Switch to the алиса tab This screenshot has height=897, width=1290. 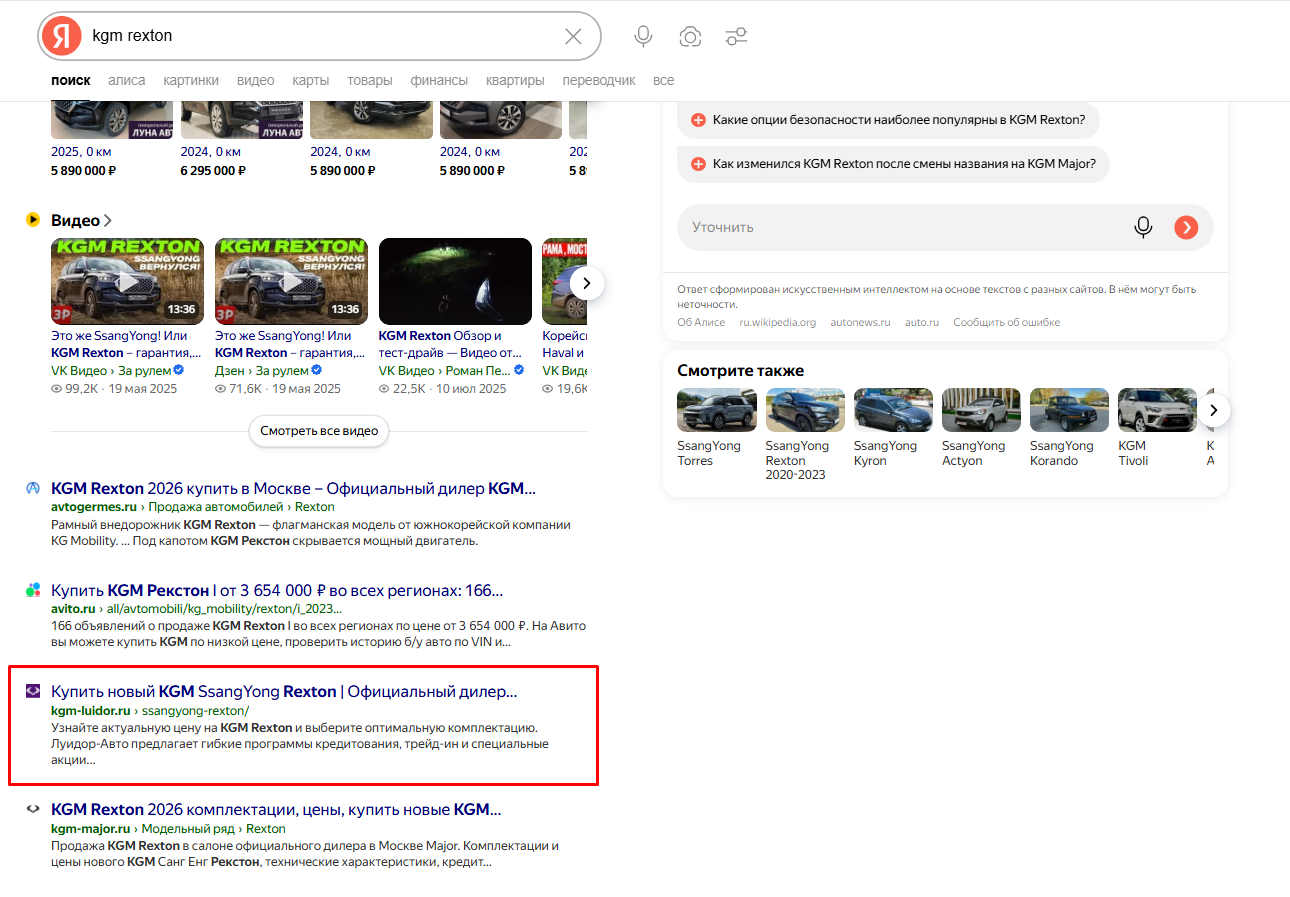coord(127,80)
